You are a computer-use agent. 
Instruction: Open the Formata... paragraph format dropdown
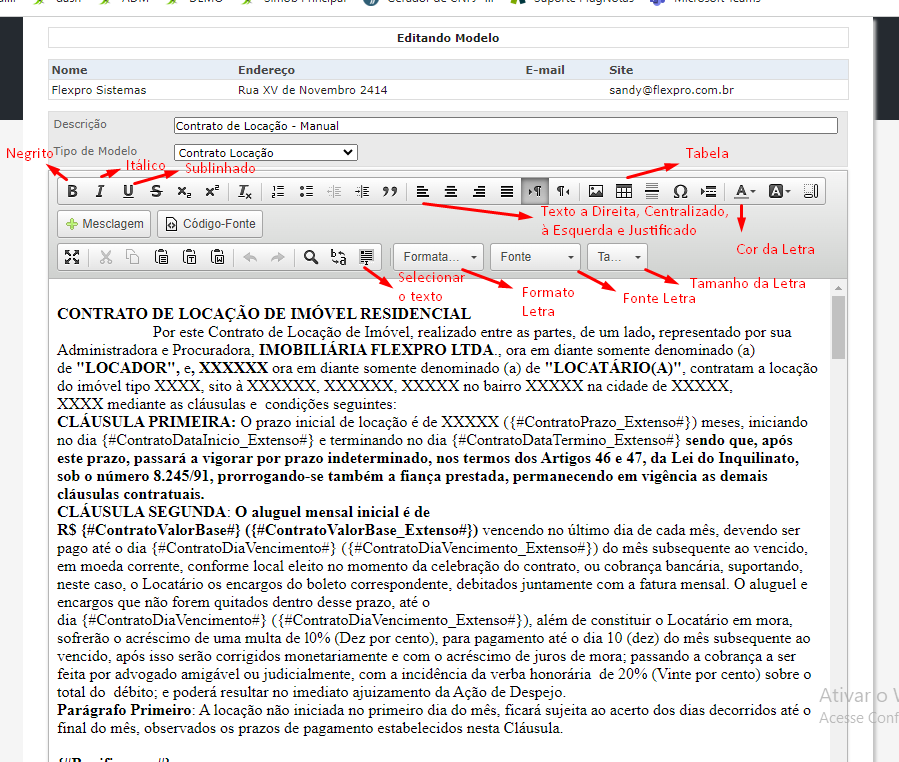point(439,257)
